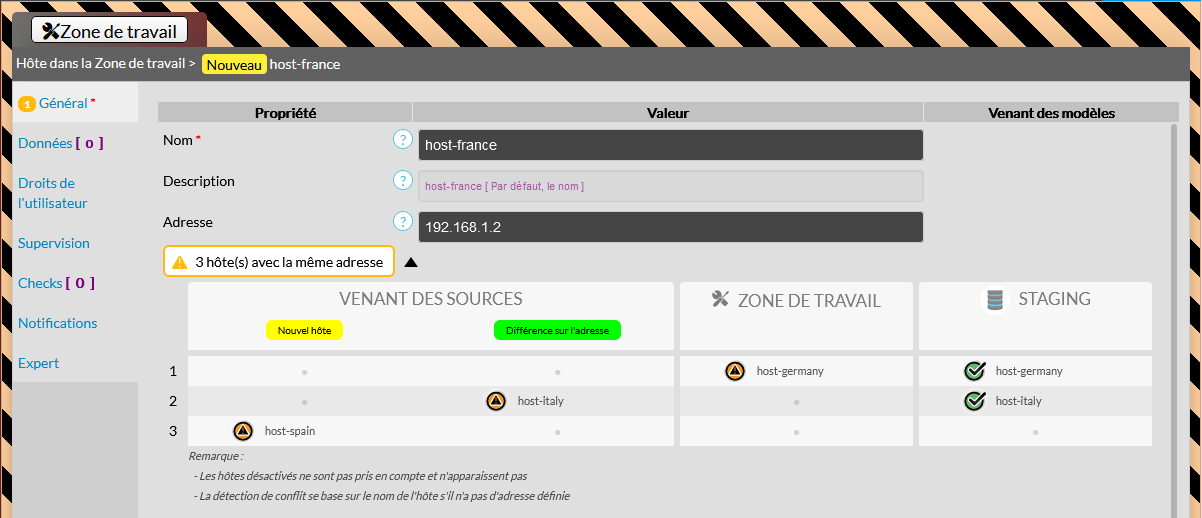Open the Général tab
The image size is (1202, 518).
(x=63, y=103)
